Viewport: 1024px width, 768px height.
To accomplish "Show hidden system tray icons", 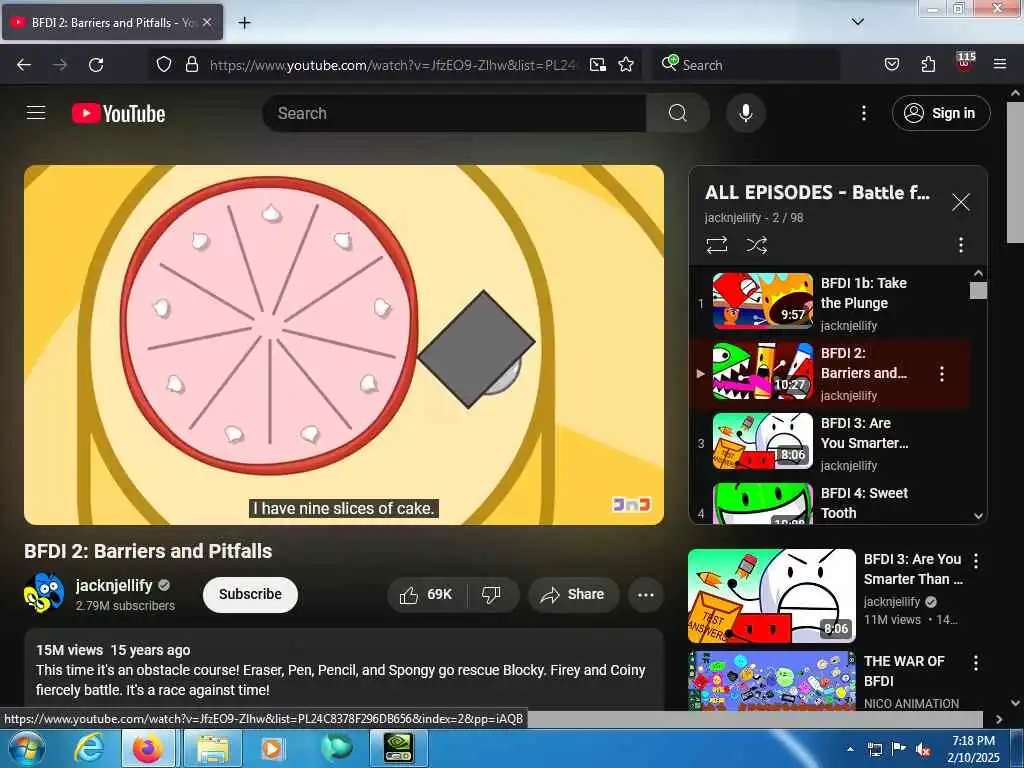I will (850, 749).
